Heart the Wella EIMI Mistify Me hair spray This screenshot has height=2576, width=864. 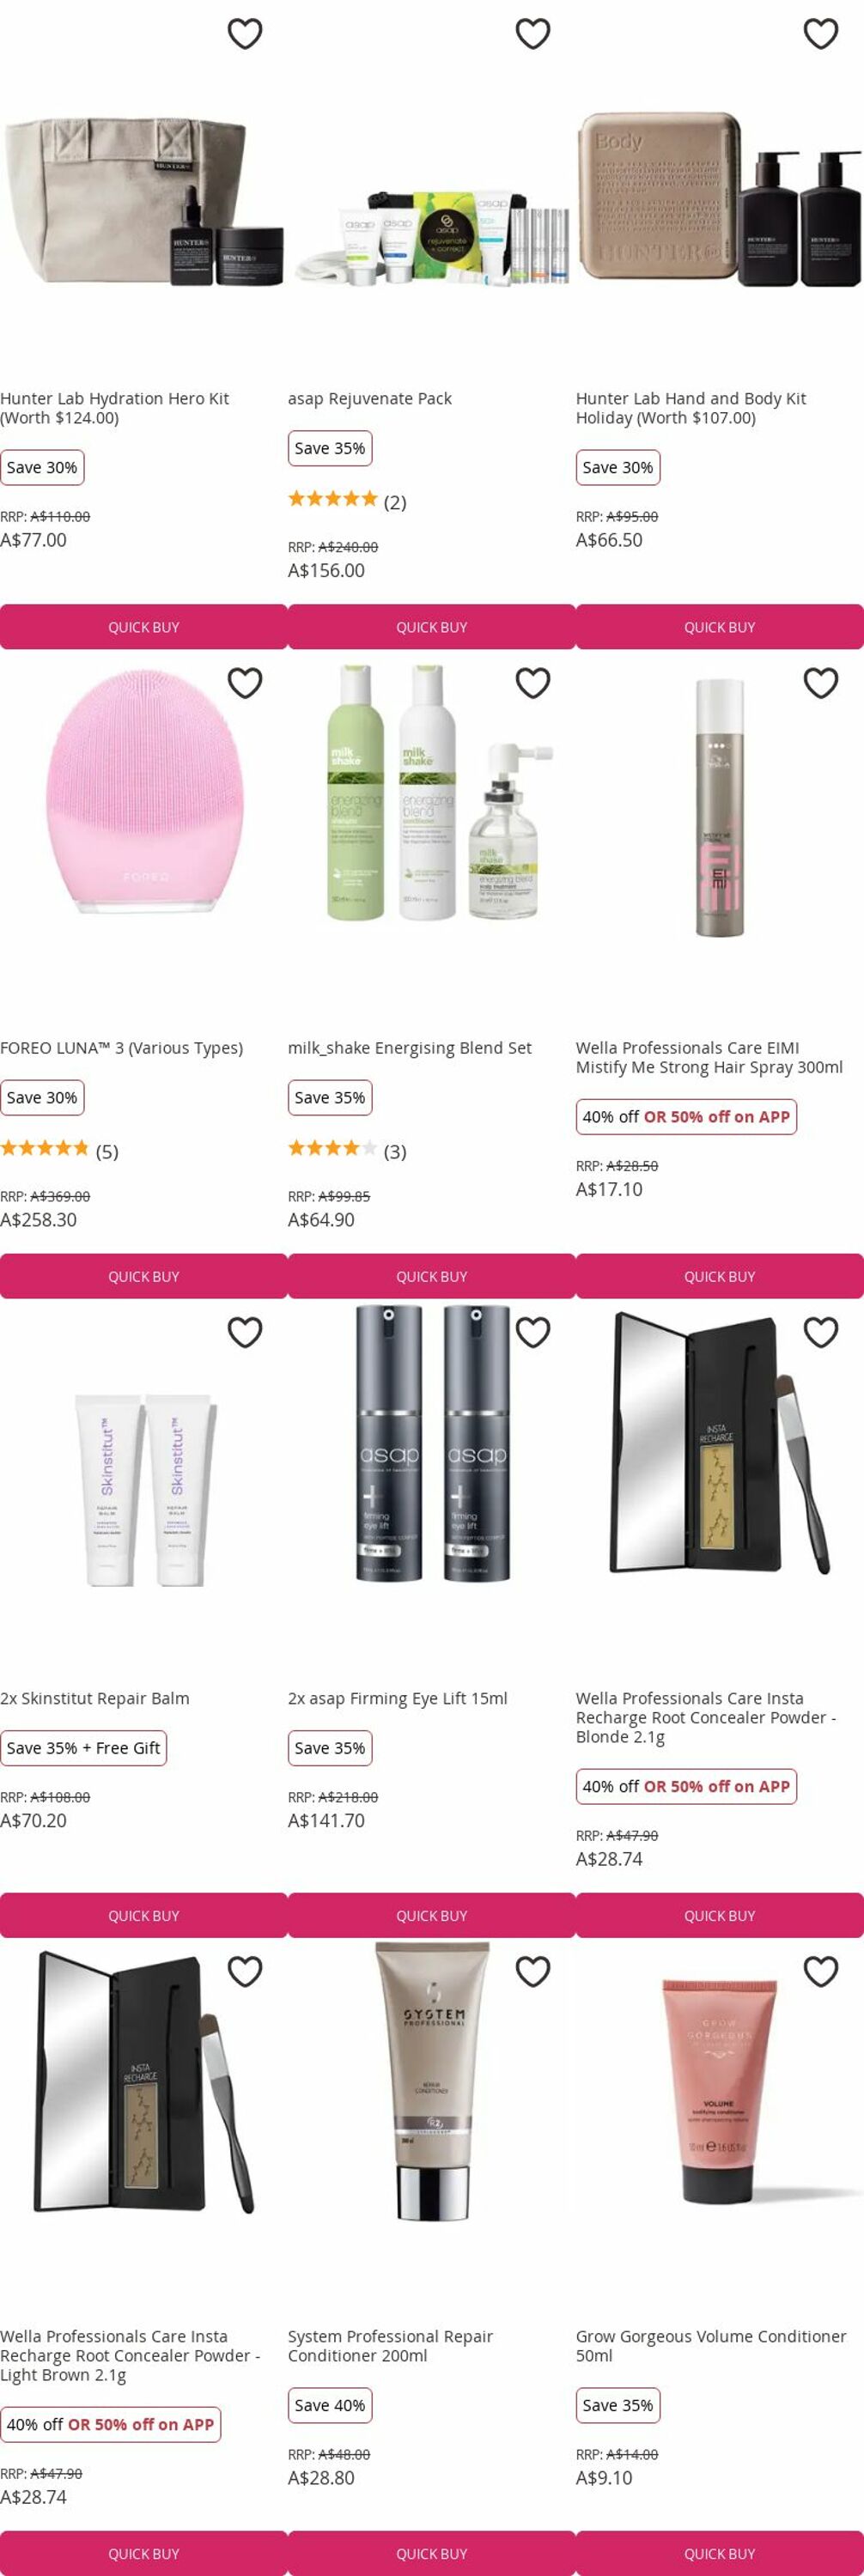(x=821, y=683)
